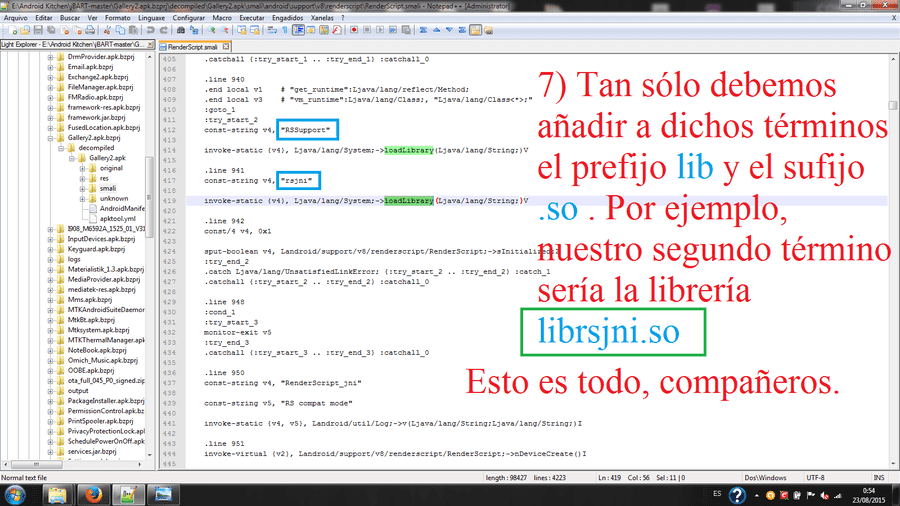Select AndroidManifest file in the tree
Viewport: 900px width, 506px height.
pyautogui.click(x=122, y=209)
